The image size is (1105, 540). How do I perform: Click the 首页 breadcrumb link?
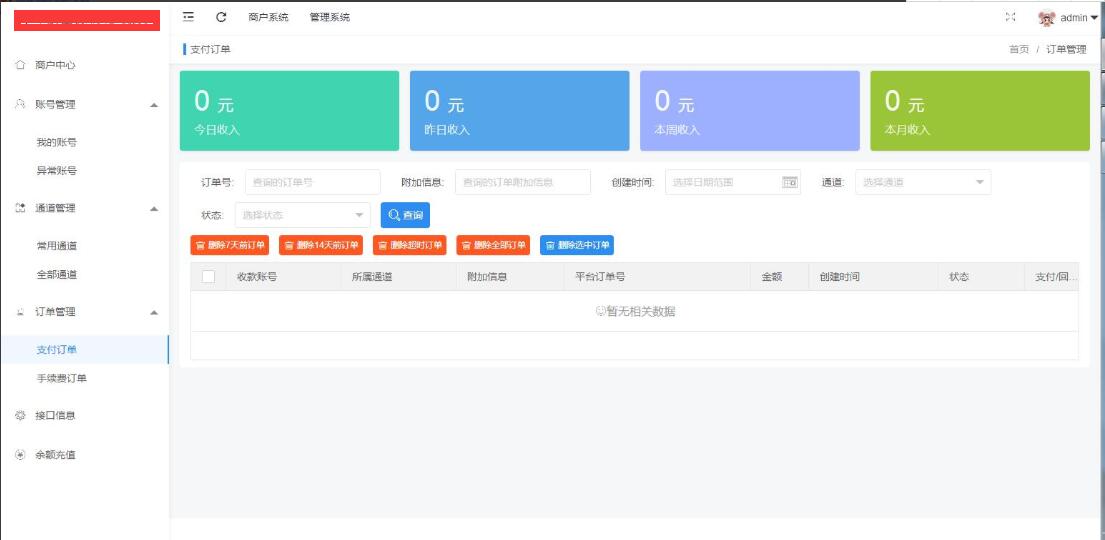(x=1019, y=49)
